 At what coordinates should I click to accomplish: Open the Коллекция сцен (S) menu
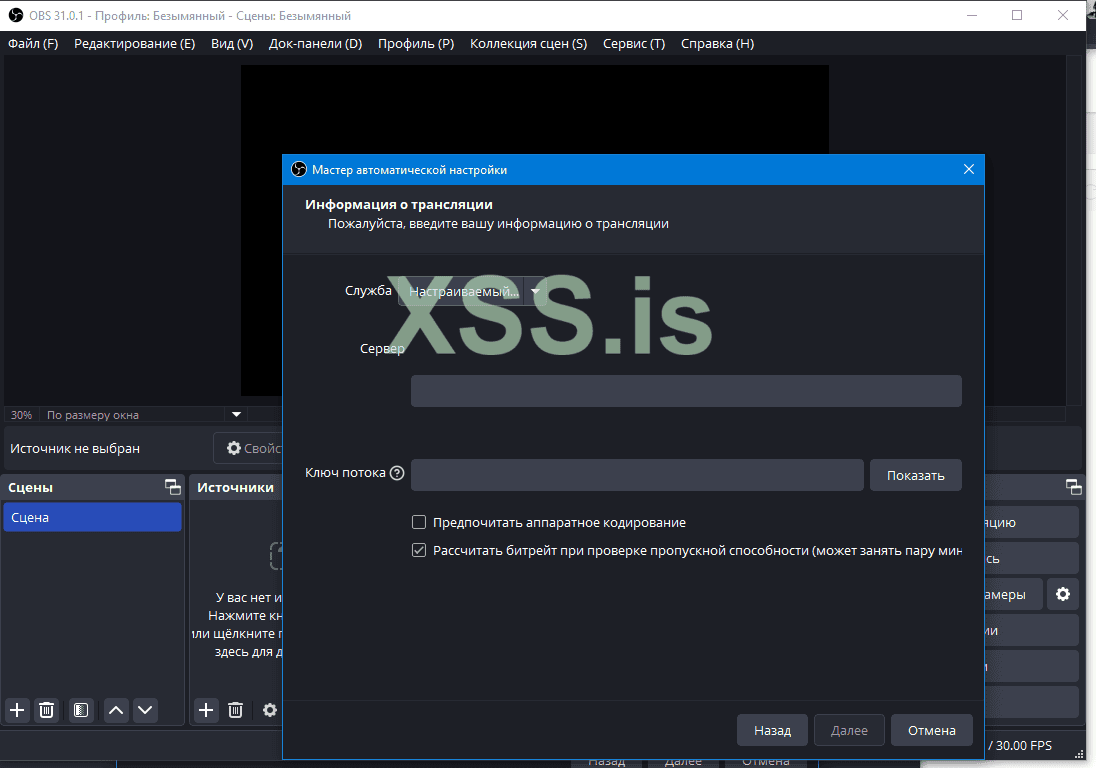528,43
